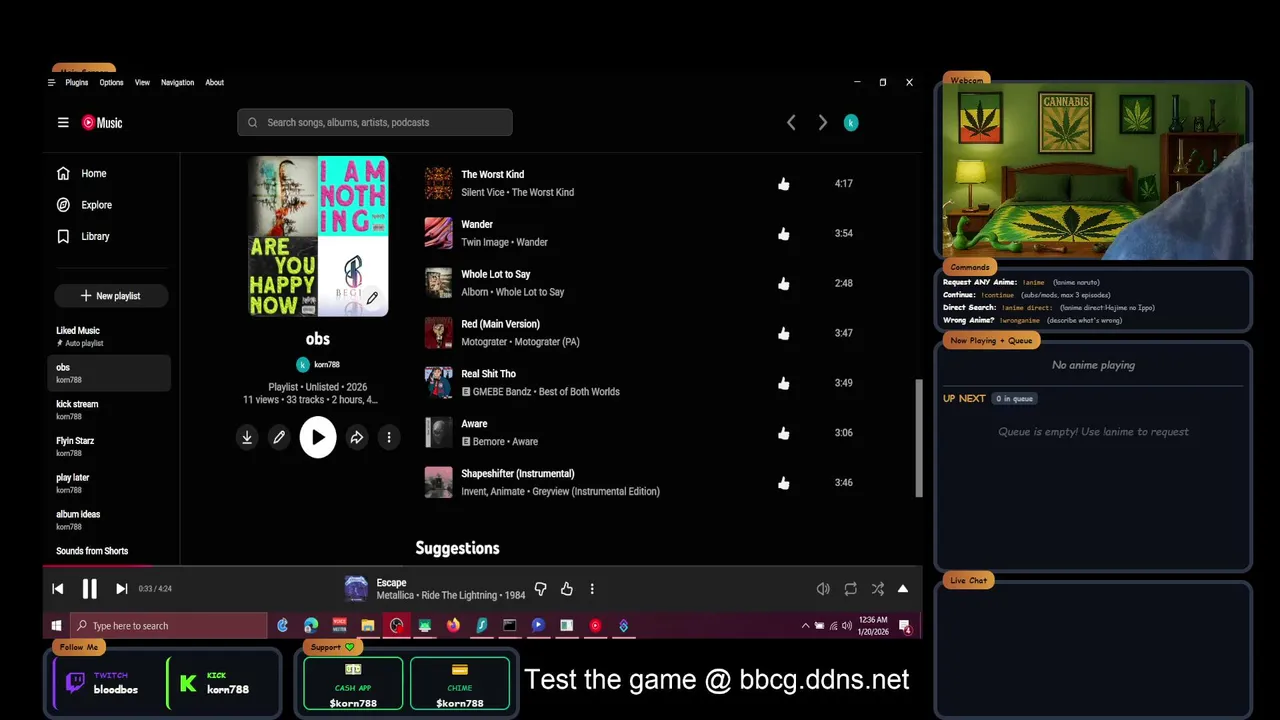
Task: Open the Windows Start menu
Action: pos(56,626)
